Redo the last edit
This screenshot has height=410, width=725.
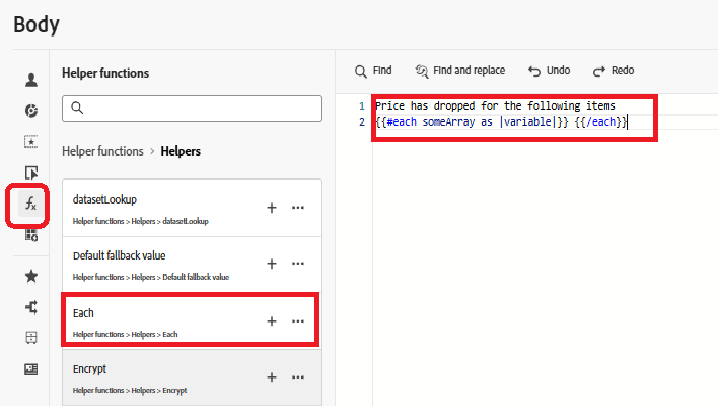[614, 71]
